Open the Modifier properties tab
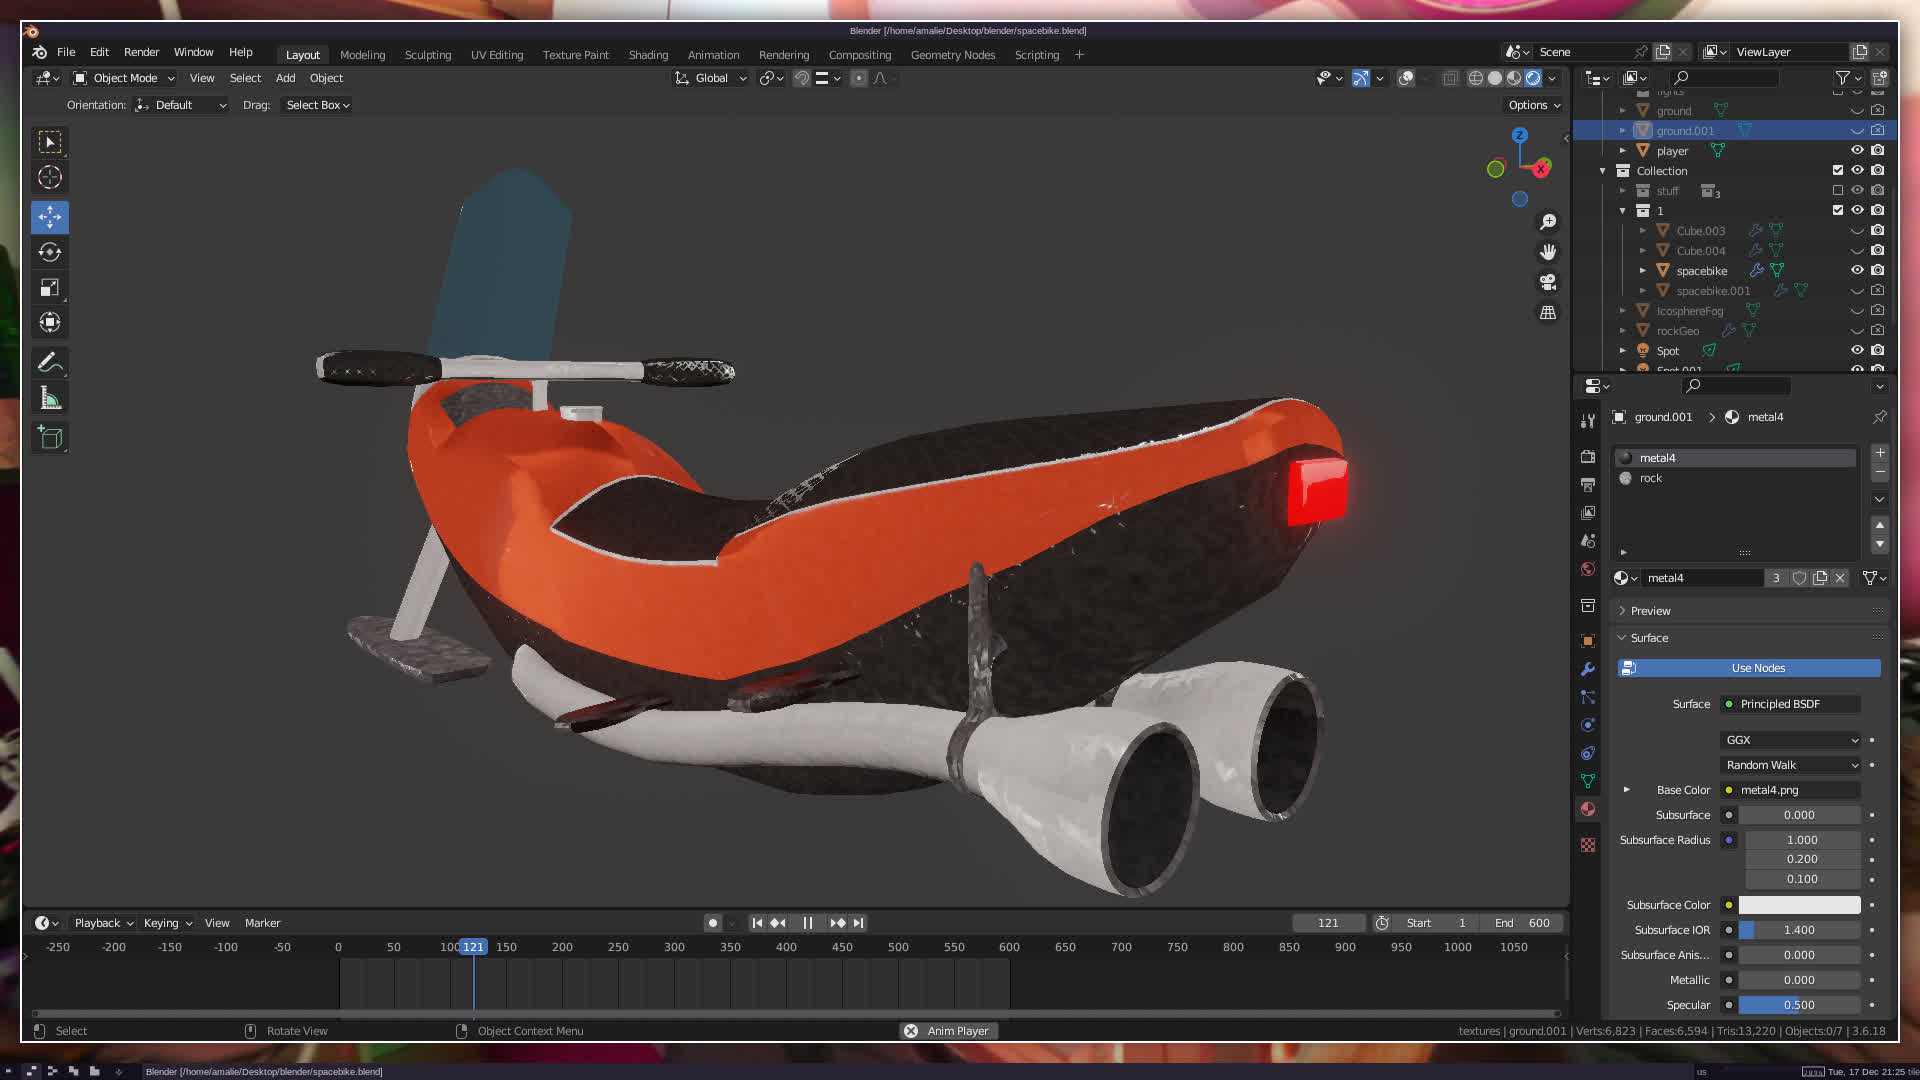 [x=1588, y=669]
